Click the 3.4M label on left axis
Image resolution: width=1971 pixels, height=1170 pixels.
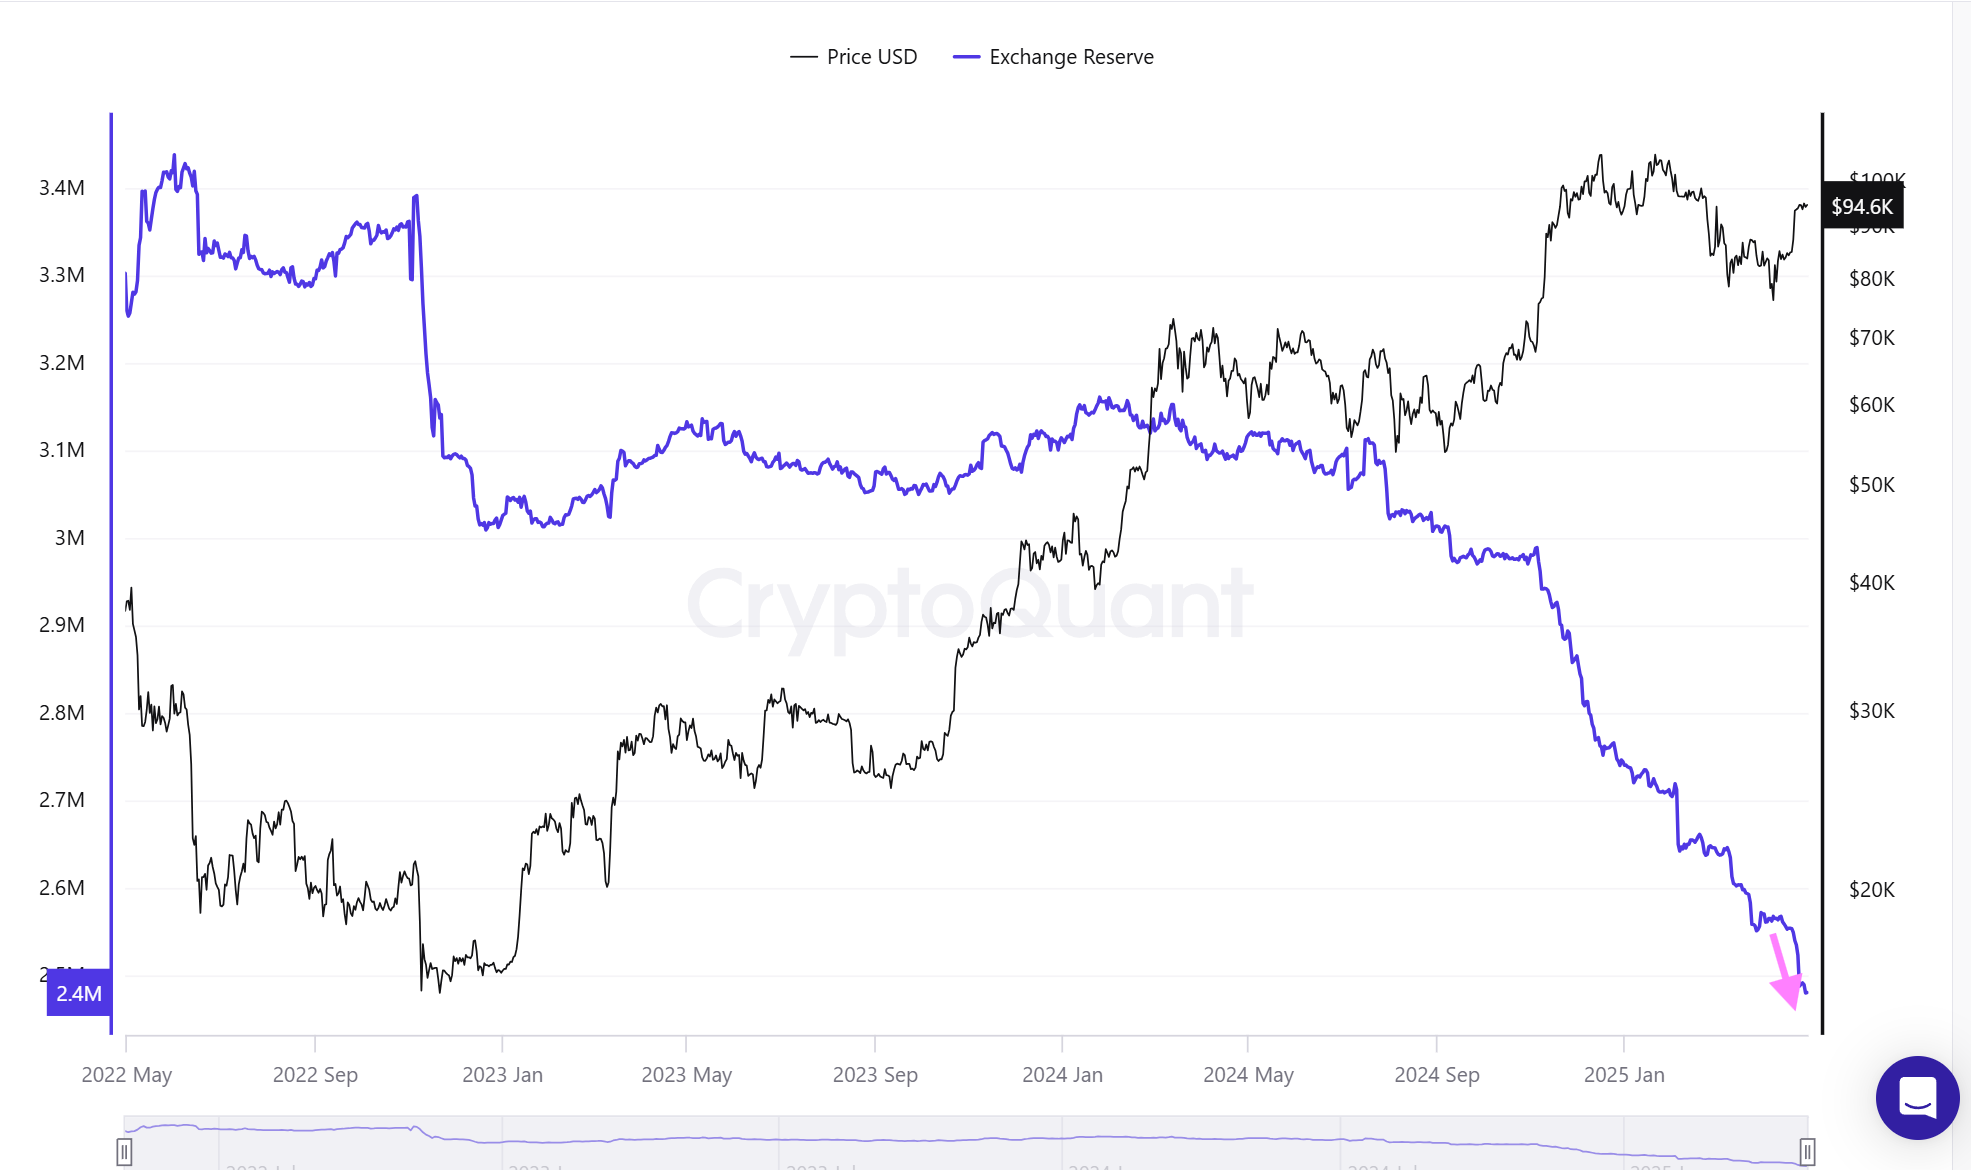[62, 188]
